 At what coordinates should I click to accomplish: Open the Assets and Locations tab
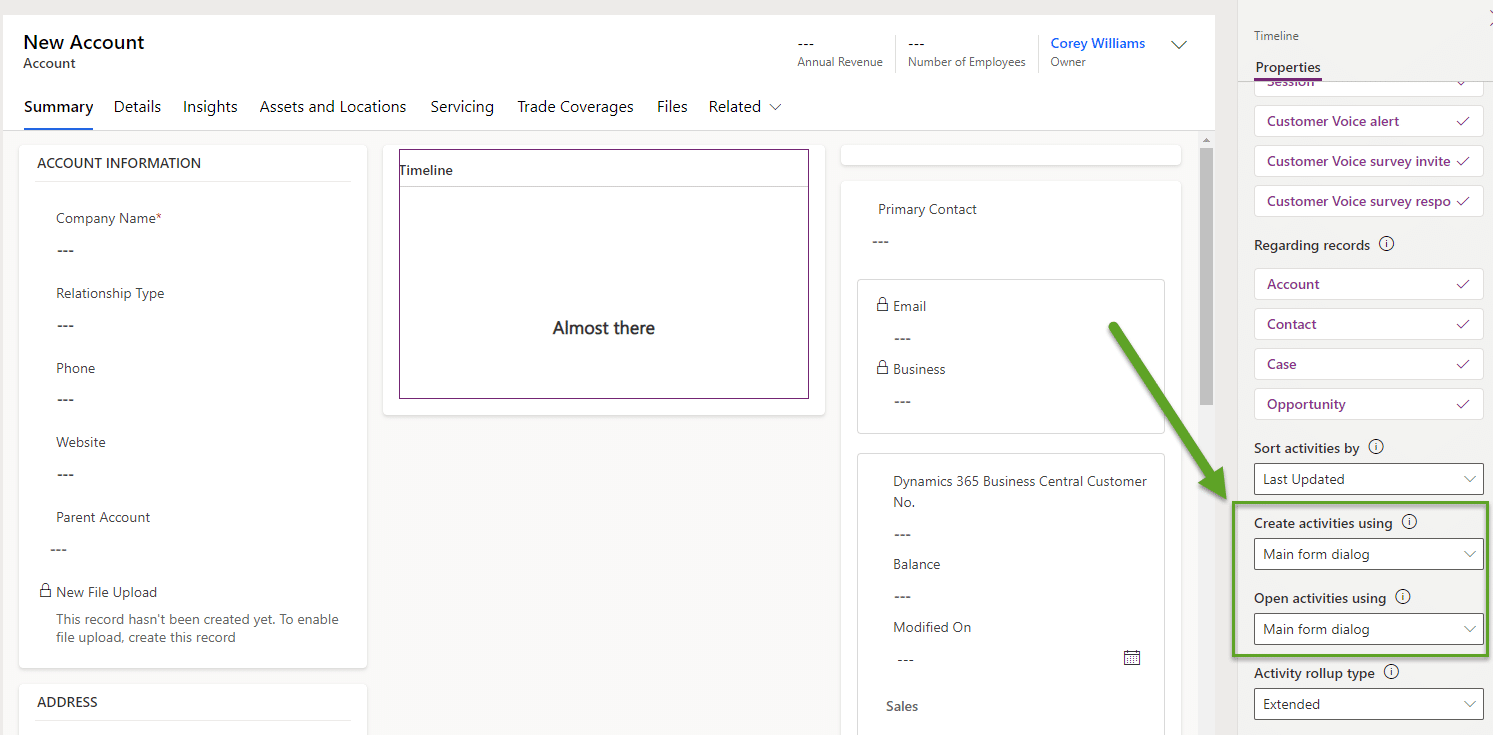(x=333, y=107)
